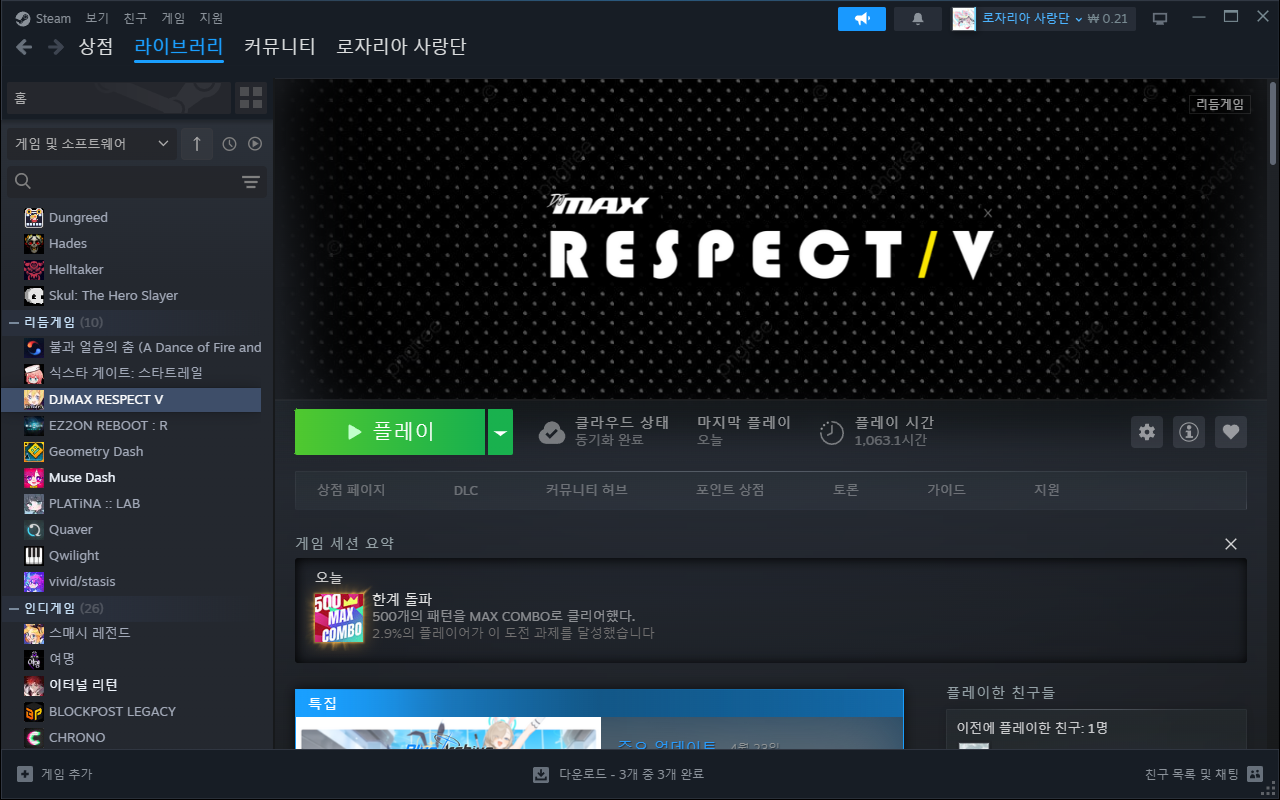Click the blue announcements megaphone icon
This screenshot has width=1280, height=800.
pos(862,19)
